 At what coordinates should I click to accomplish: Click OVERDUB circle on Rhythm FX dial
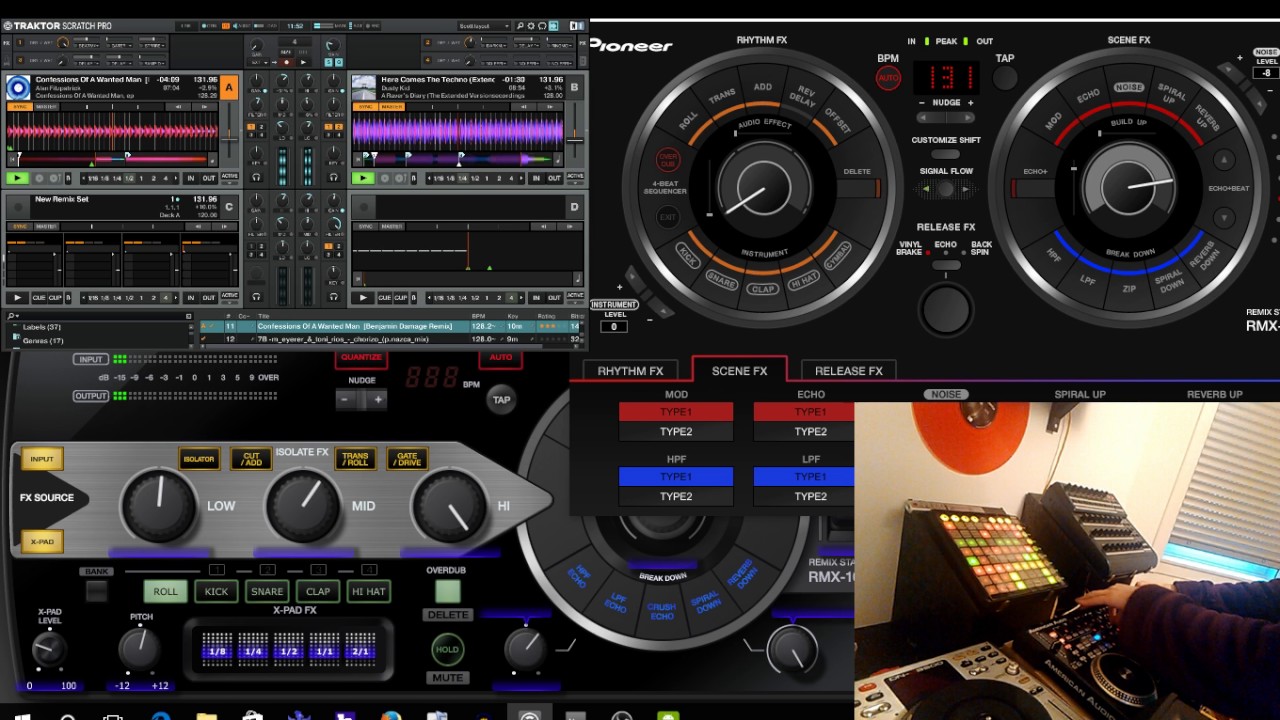pyautogui.click(x=668, y=159)
